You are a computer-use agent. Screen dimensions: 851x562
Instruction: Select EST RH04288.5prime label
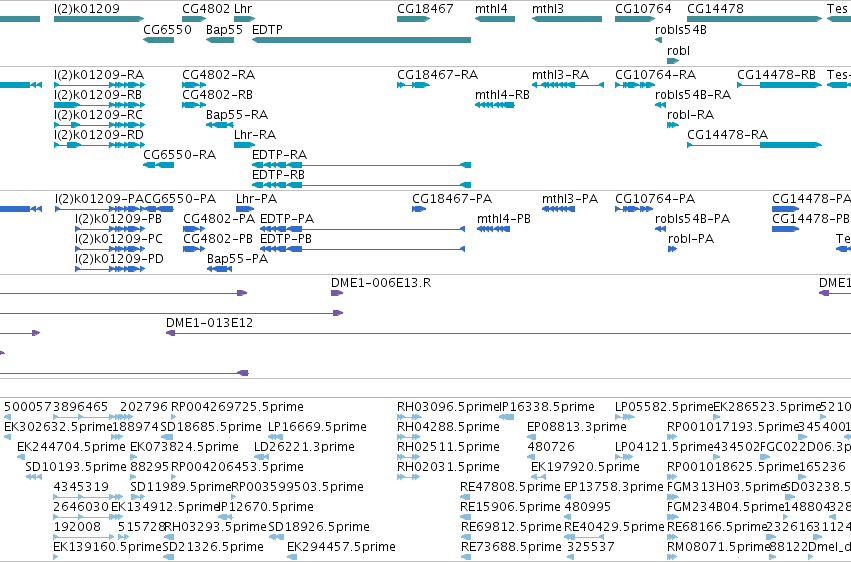pos(448,427)
